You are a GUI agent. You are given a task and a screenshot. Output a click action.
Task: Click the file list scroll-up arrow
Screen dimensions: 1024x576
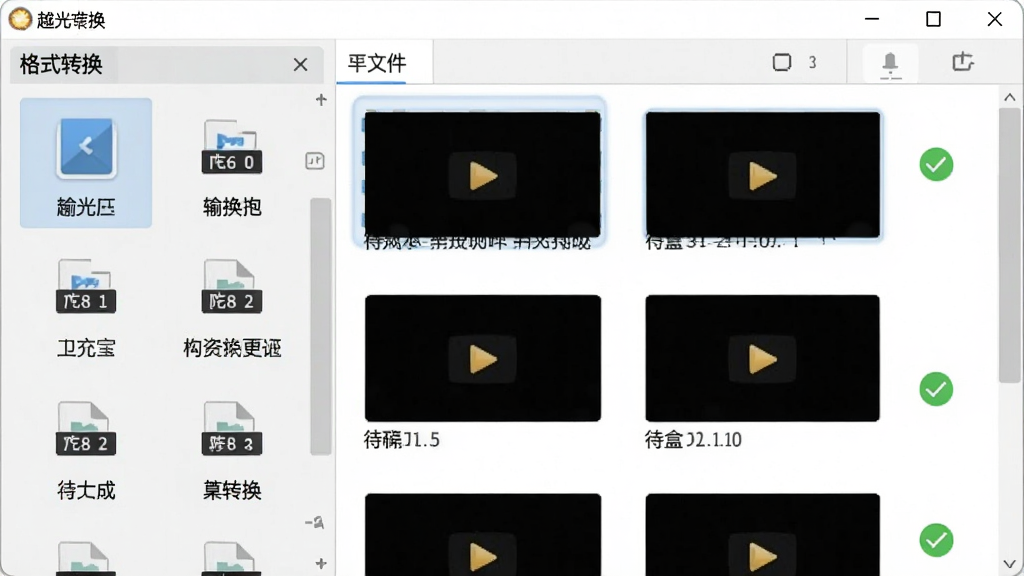(x=1010, y=98)
